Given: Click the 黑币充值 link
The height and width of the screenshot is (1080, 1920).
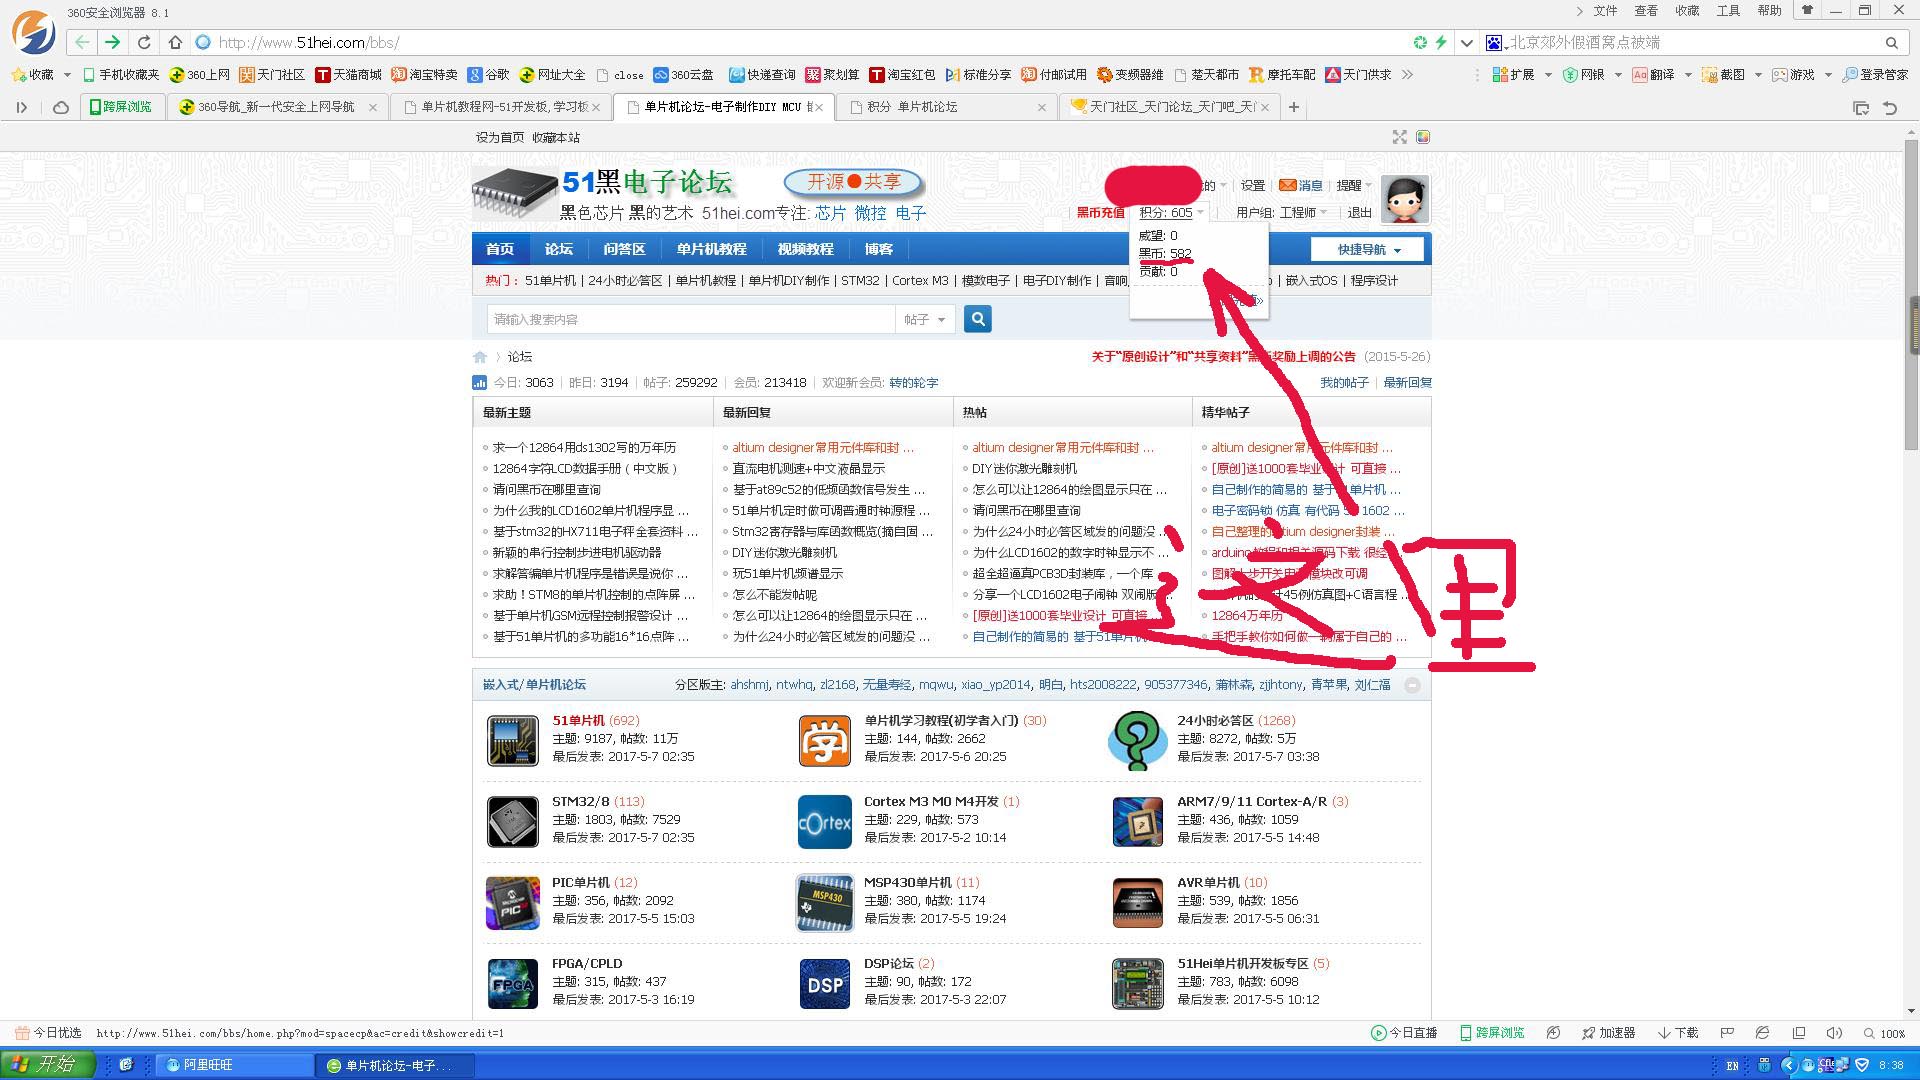Looking at the screenshot, I should pos(1100,212).
